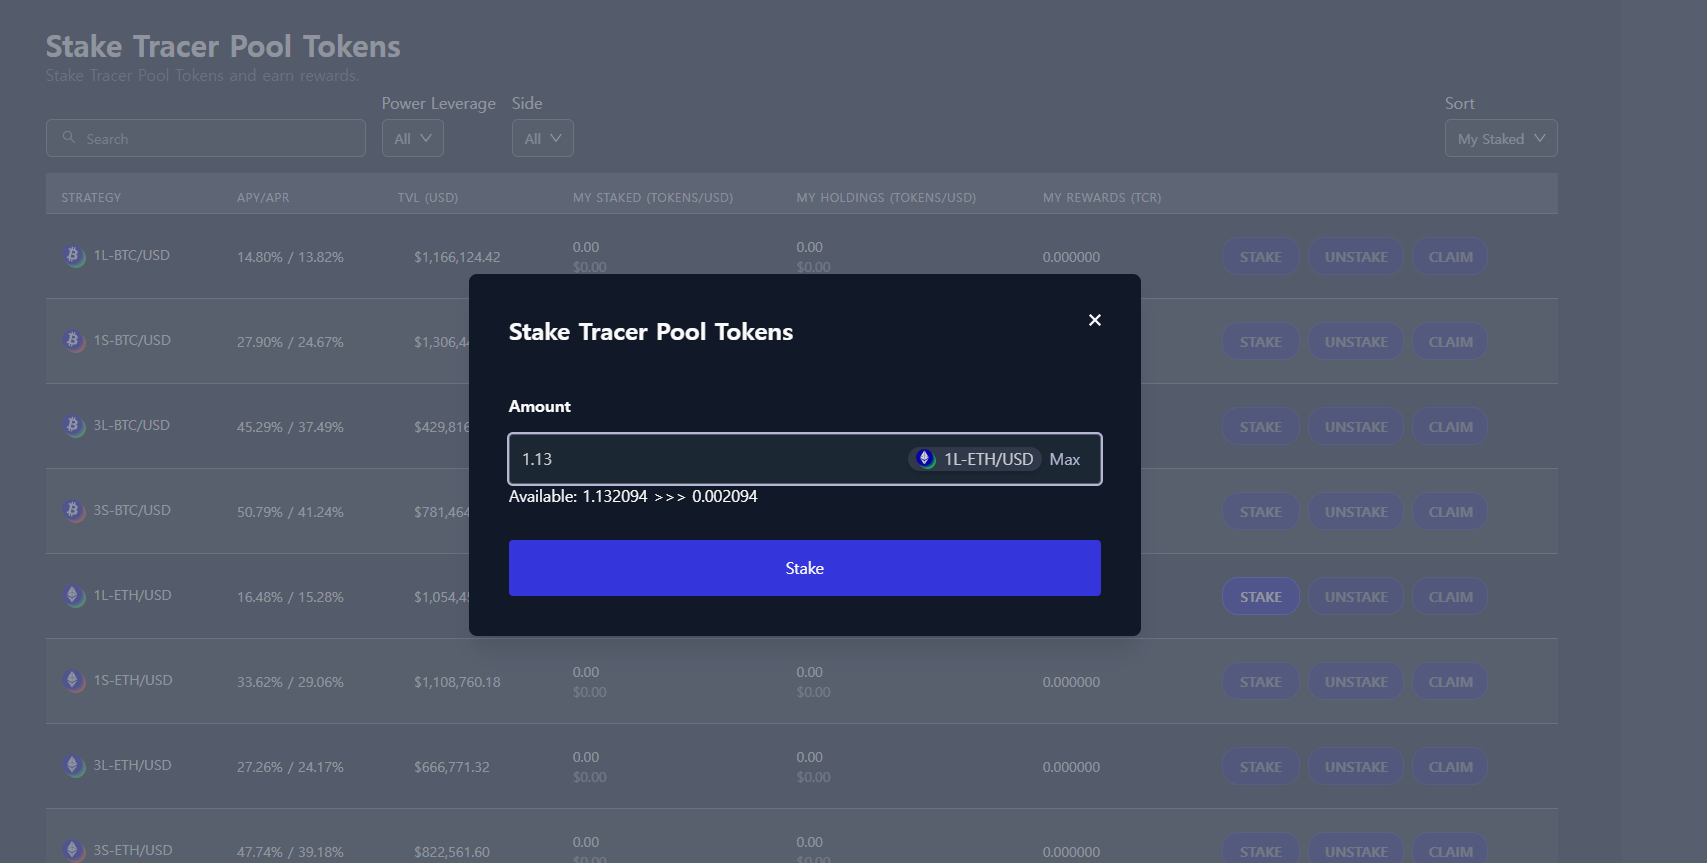Click APY value 33.62% / 29.06%
1707x863 pixels.
[290, 682]
